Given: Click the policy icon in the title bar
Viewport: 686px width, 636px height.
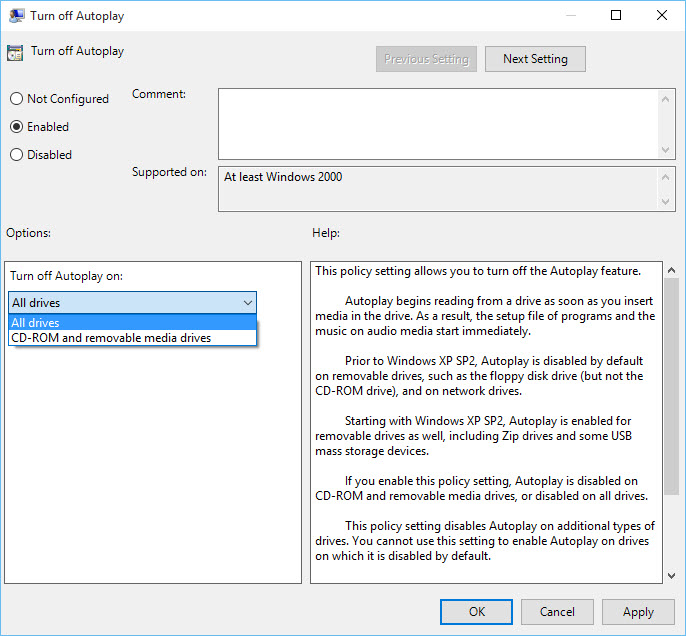Looking at the screenshot, I should coord(14,16).
